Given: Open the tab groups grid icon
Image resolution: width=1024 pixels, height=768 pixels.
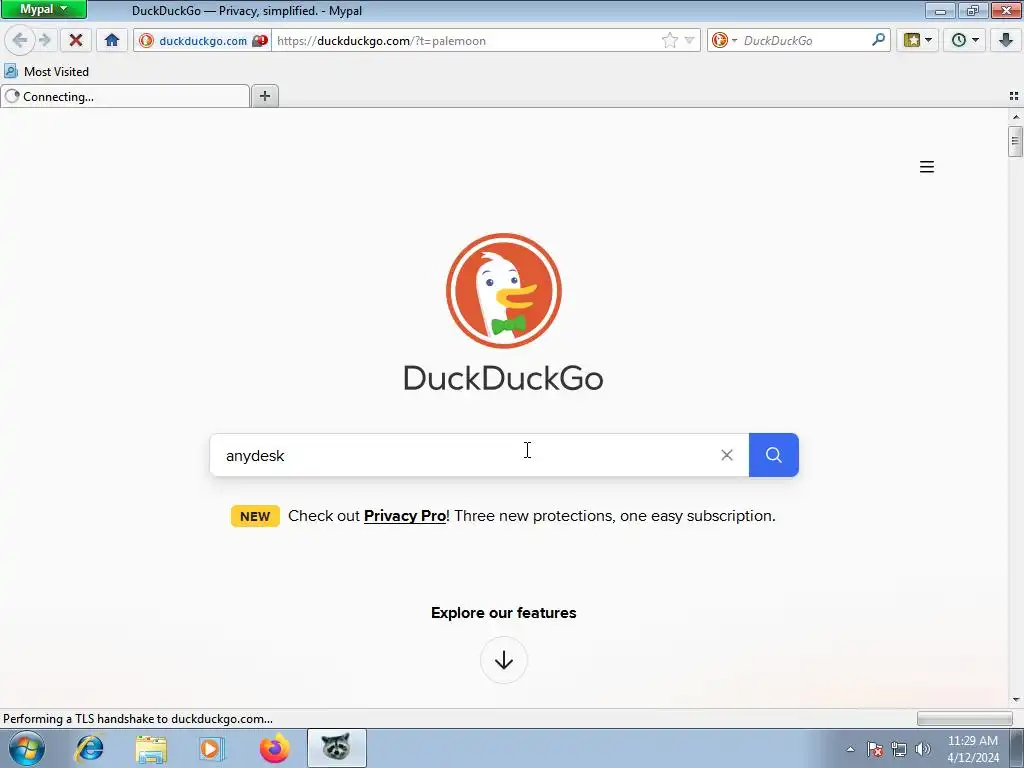Looking at the screenshot, I should pyautogui.click(x=1014, y=96).
